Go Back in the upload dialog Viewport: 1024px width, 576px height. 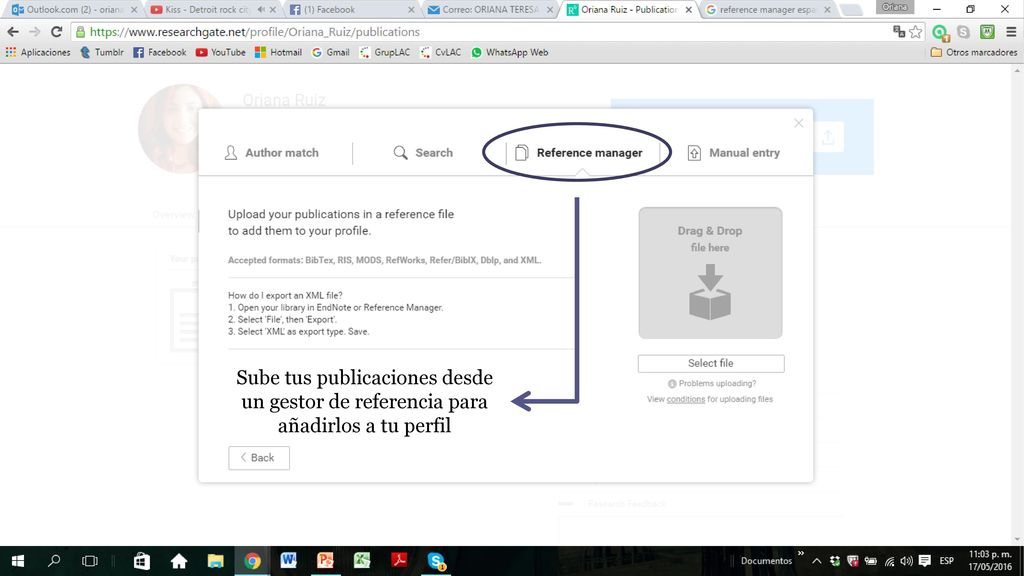click(x=259, y=458)
